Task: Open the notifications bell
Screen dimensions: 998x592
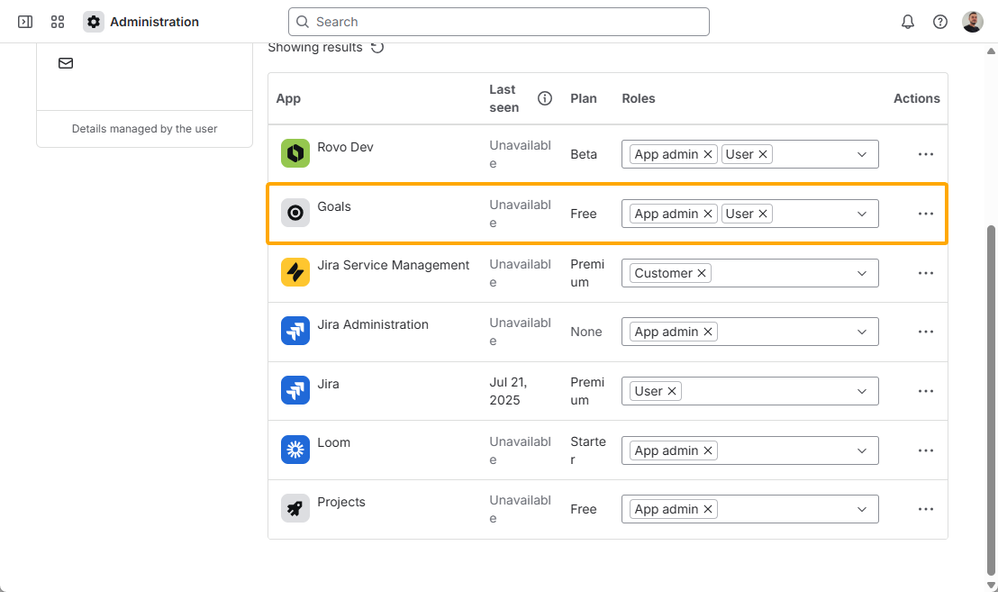Action: (x=908, y=22)
